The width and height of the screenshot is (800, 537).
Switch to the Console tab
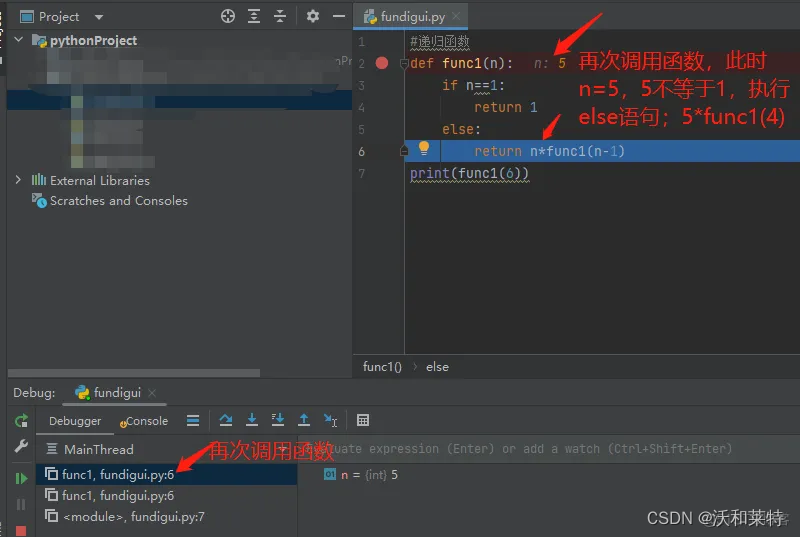coord(144,421)
